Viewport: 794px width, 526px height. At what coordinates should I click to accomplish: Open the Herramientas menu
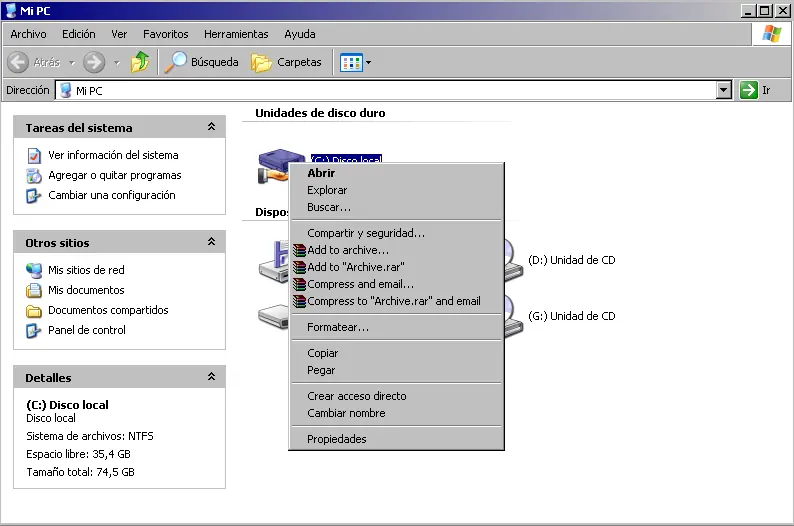click(236, 34)
